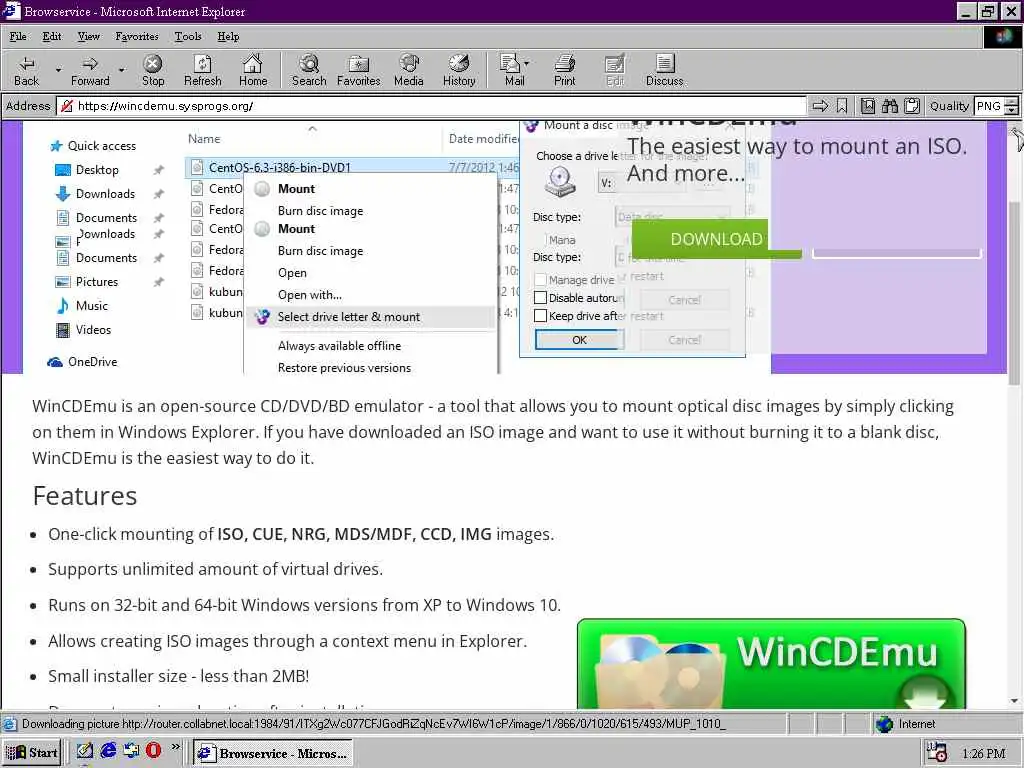This screenshot has width=1024, height=768.
Task: Show browsing History from the toolbar
Action: click(x=459, y=71)
